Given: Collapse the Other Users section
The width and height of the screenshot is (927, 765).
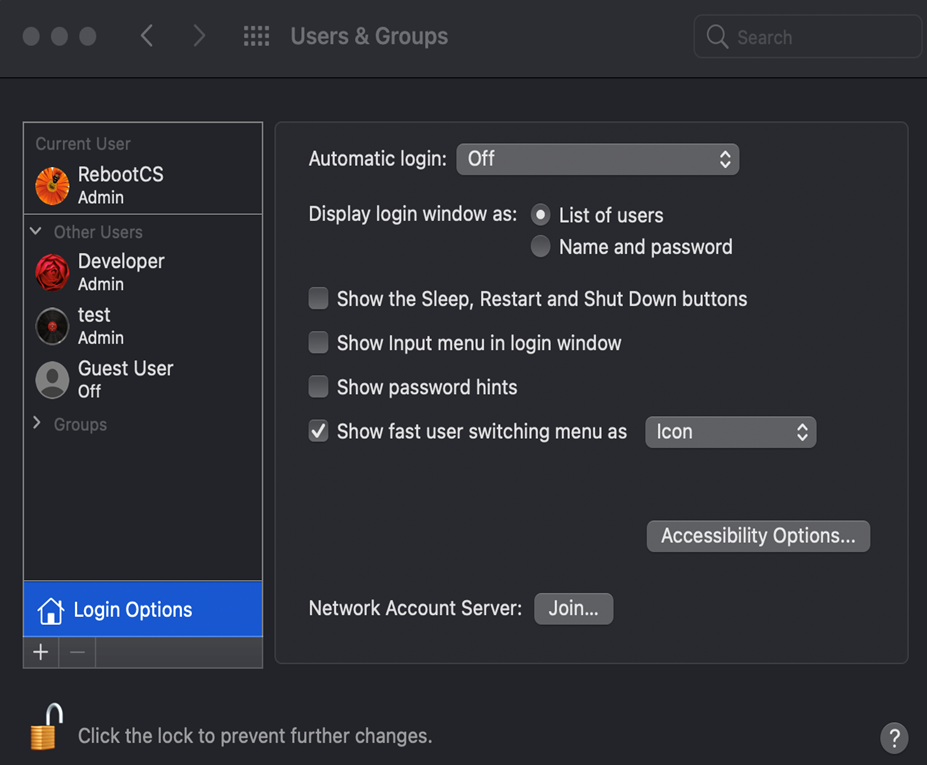Looking at the screenshot, I should click(36, 232).
